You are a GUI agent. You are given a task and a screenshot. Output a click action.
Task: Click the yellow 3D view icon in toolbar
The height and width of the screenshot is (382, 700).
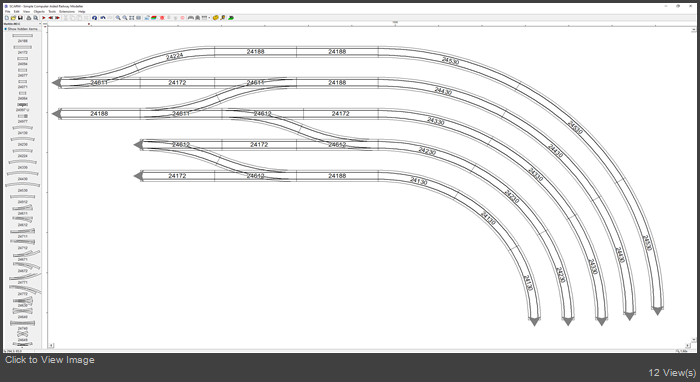pyautogui.click(x=216, y=18)
